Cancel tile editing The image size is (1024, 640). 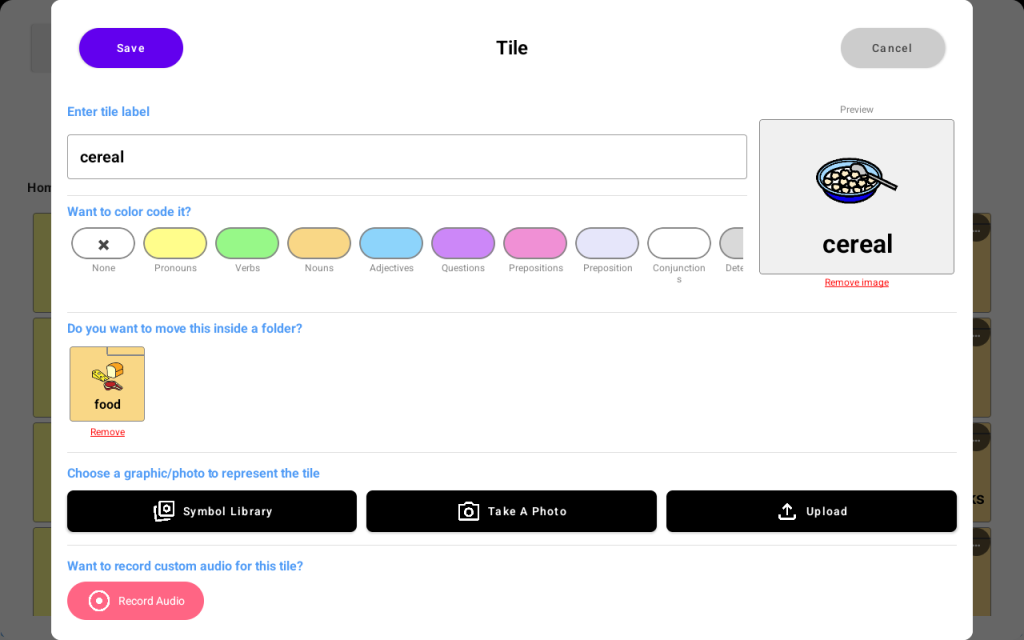(892, 48)
